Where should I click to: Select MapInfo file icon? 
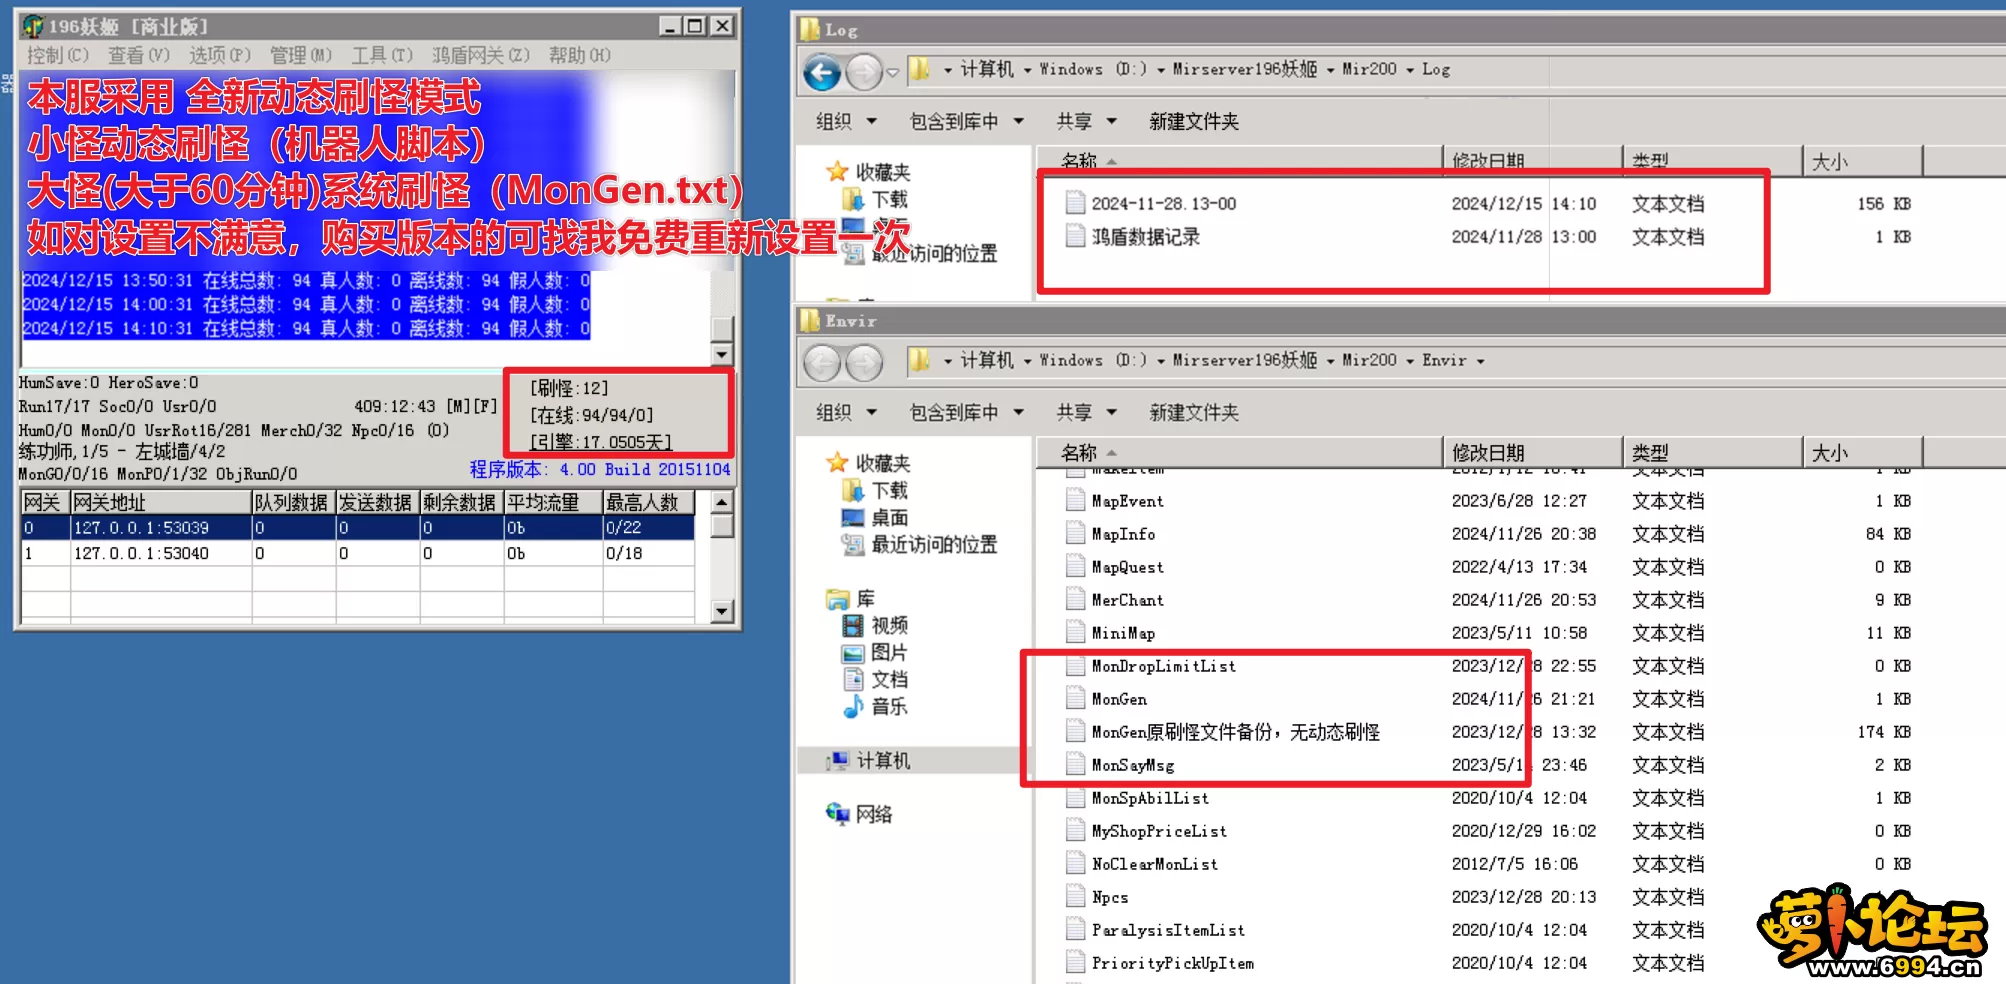point(1075,533)
